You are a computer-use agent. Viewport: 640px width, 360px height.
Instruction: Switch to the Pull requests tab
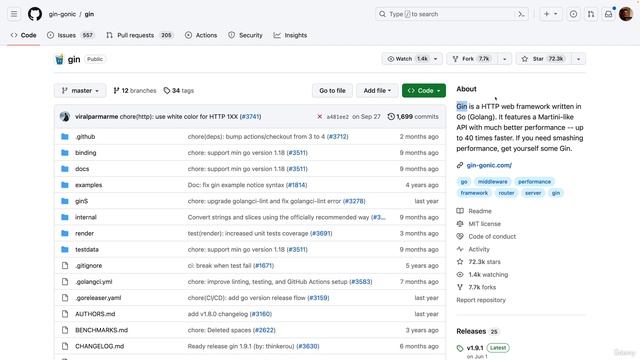(x=139, y=35)
